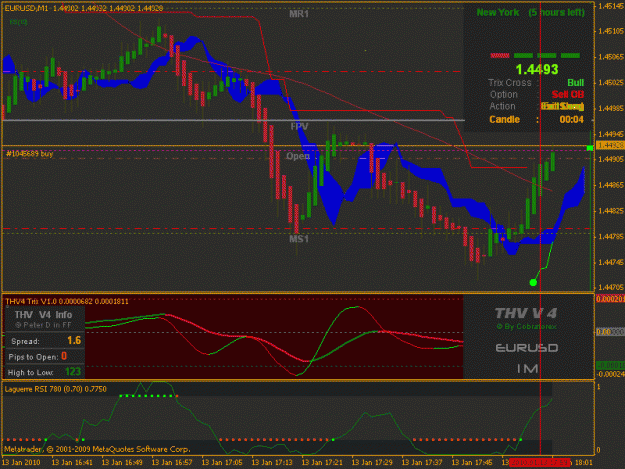Screen dimensions: 625x469
Task: Click the 13 Jan 2010 time axis label
Action: pos(21,463)
